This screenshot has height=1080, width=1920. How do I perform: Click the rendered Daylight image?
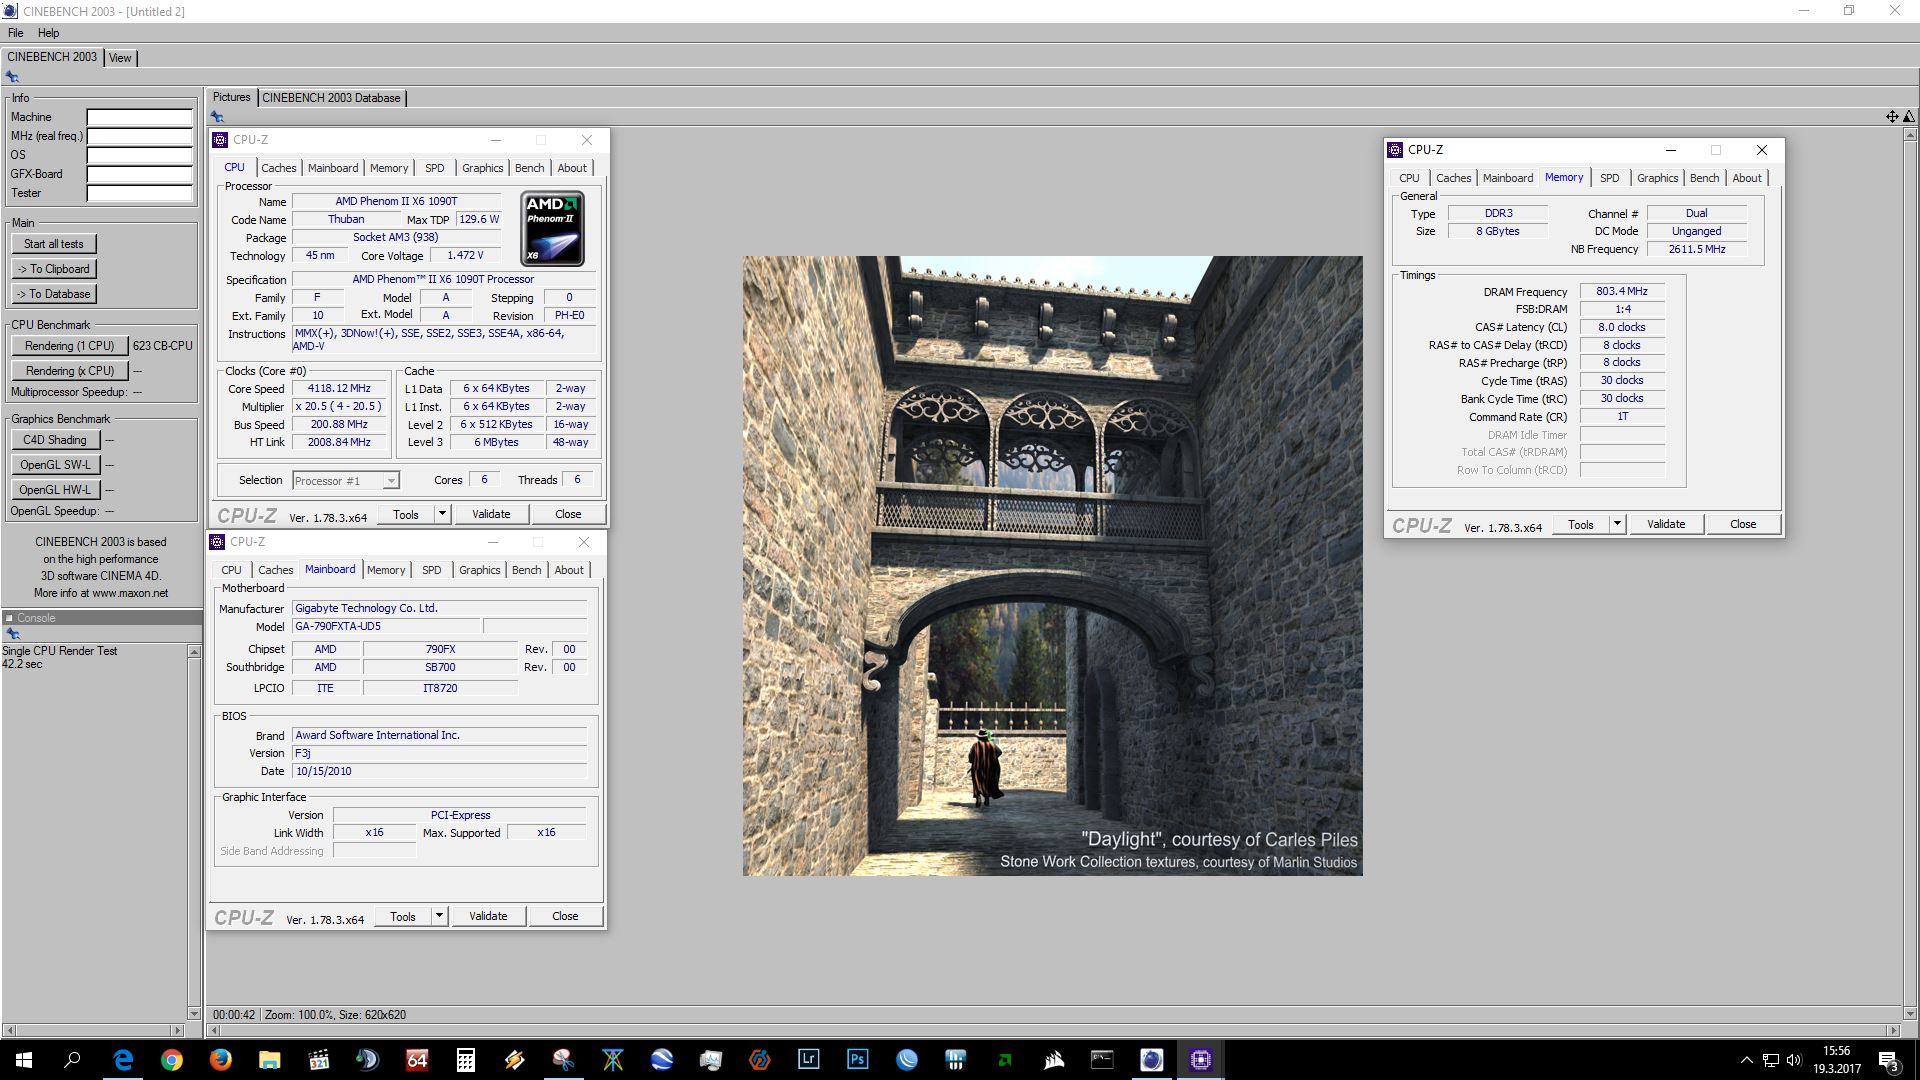pos(1052,566)
